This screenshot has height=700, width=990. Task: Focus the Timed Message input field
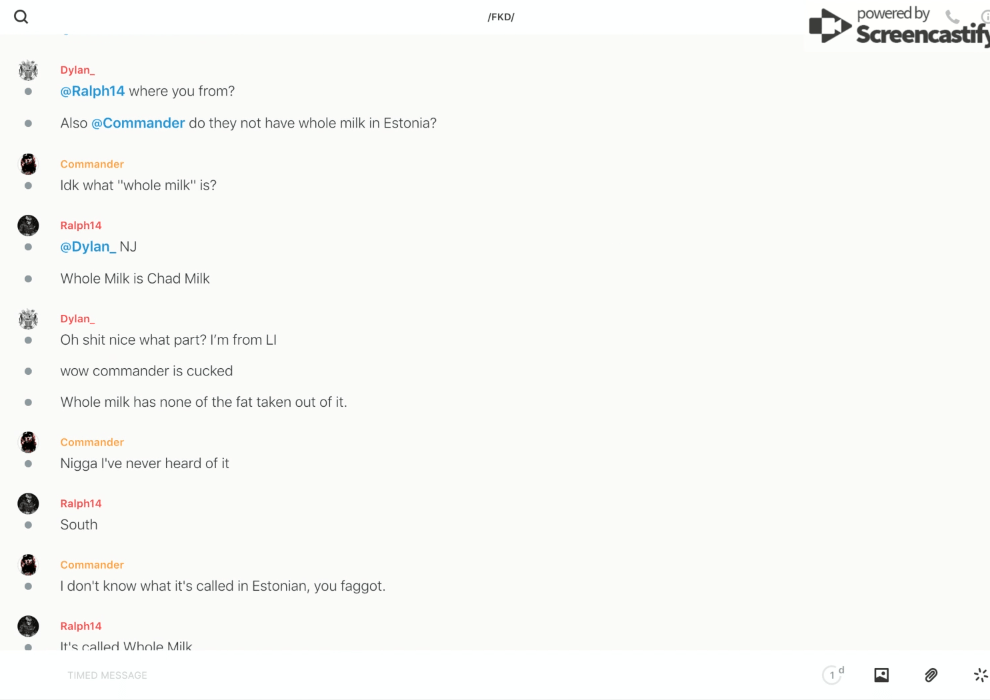(x=400, y=675)
